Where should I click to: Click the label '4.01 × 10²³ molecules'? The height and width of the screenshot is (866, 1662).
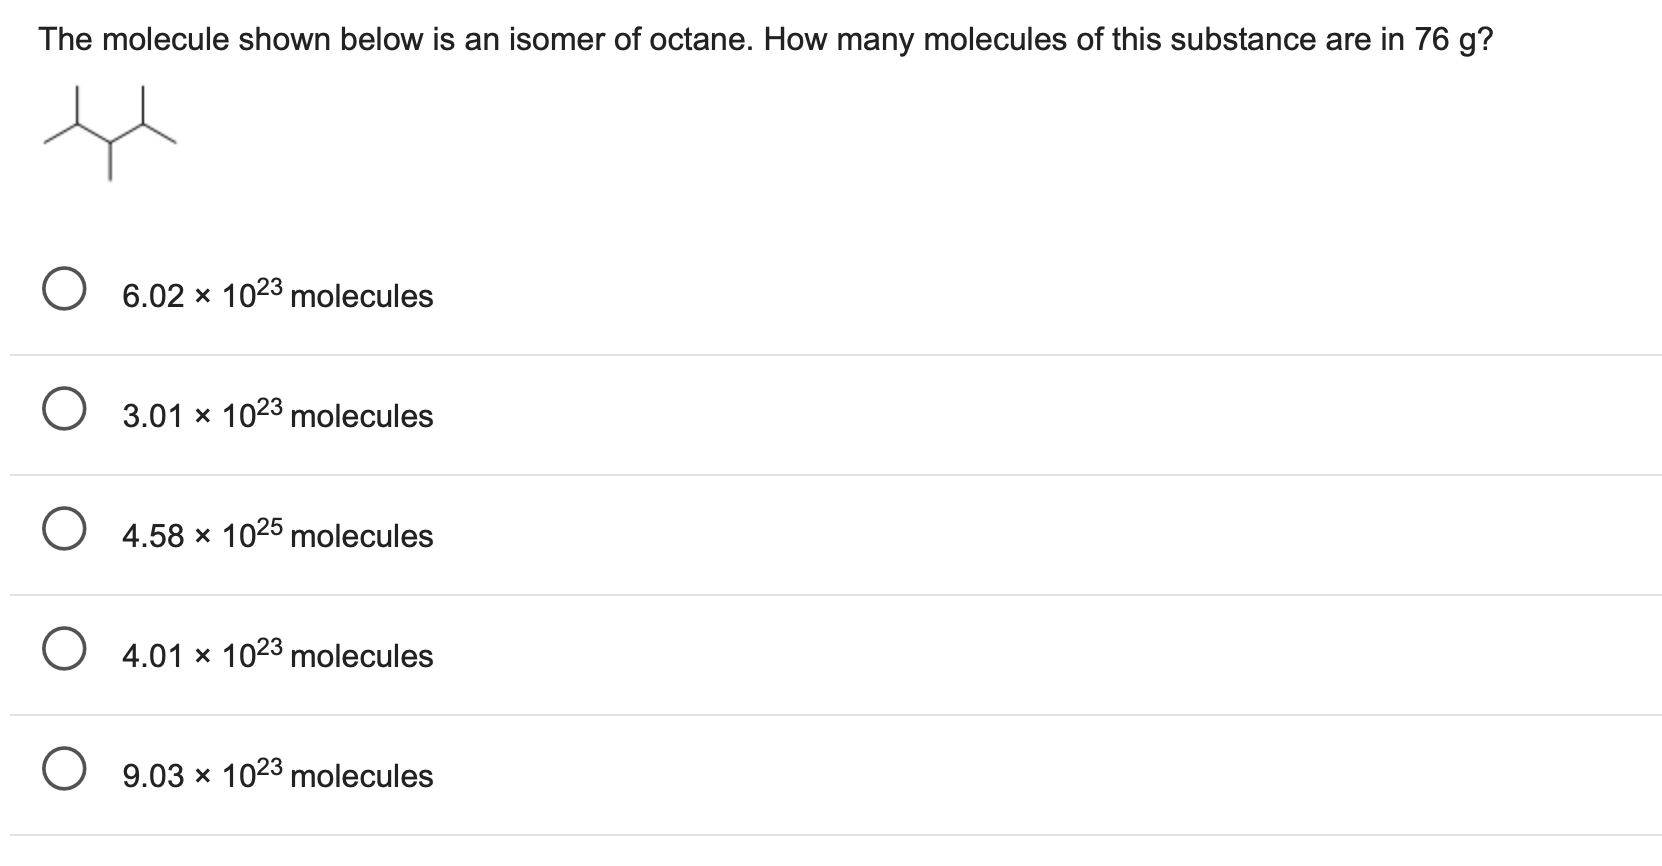(277, 654)
